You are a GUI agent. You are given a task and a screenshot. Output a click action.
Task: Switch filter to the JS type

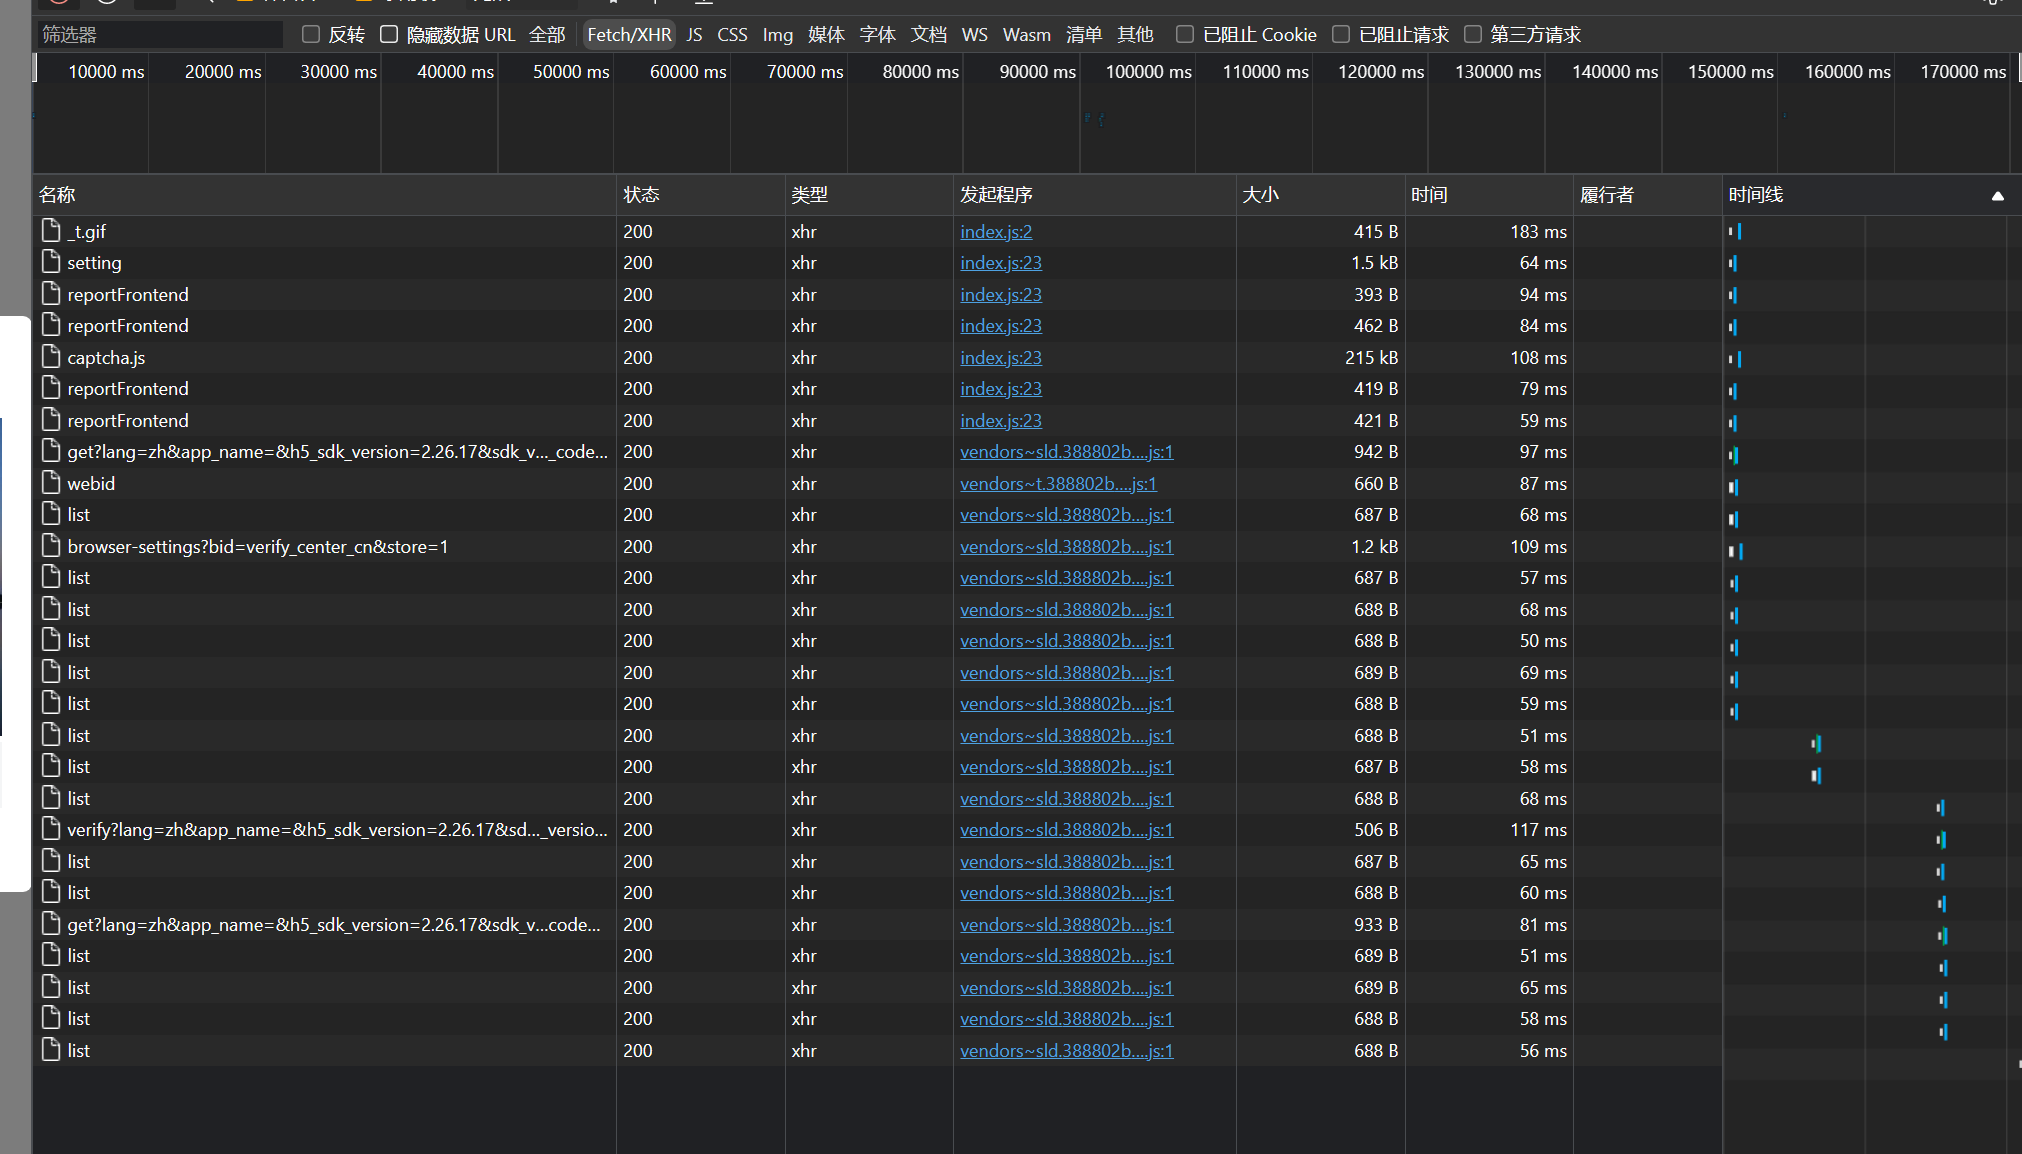pyautogui.click(x=694, y=35)
